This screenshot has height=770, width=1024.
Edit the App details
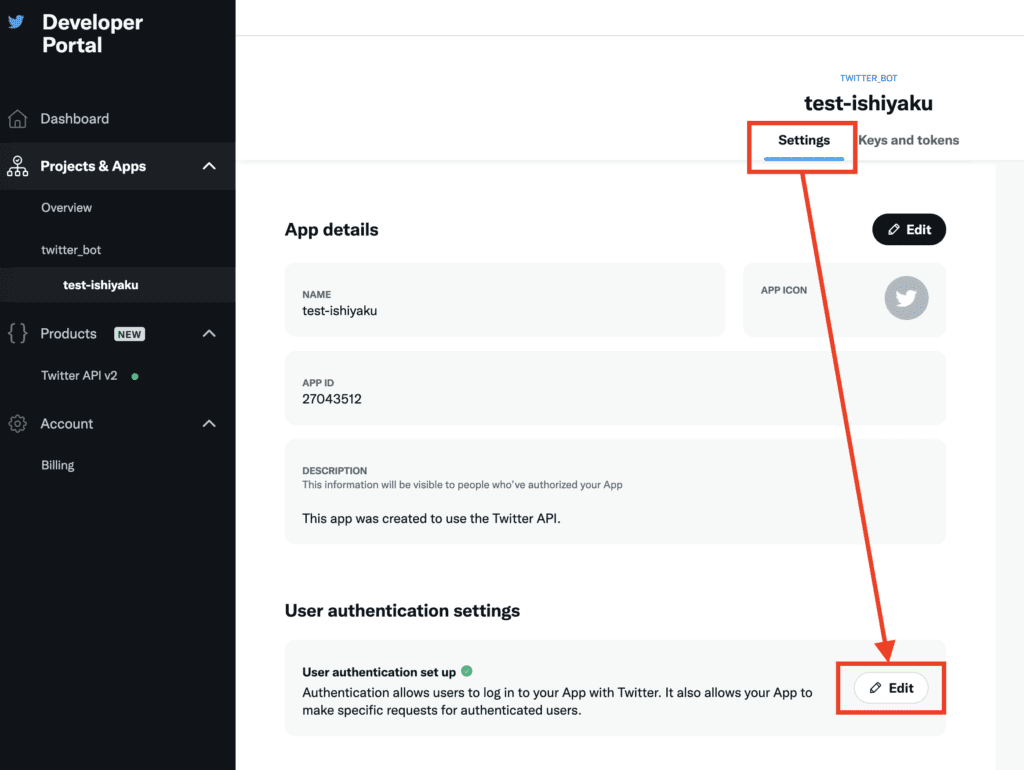(909, 229)
